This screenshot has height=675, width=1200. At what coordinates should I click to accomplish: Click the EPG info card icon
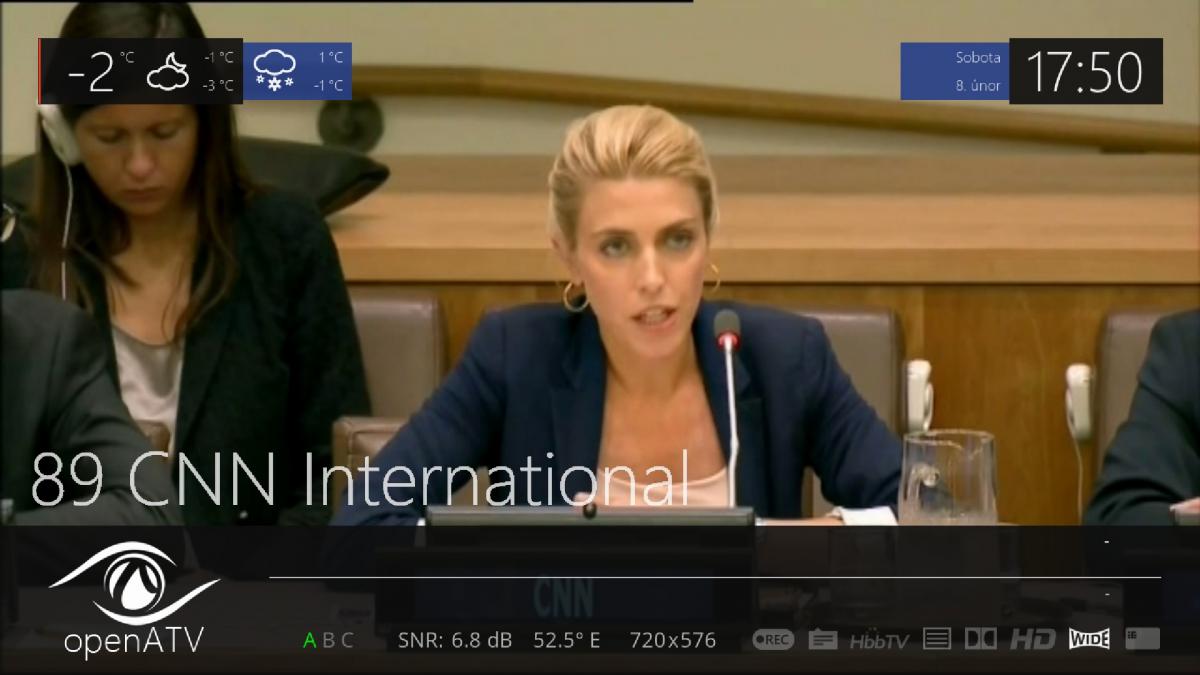823,640
